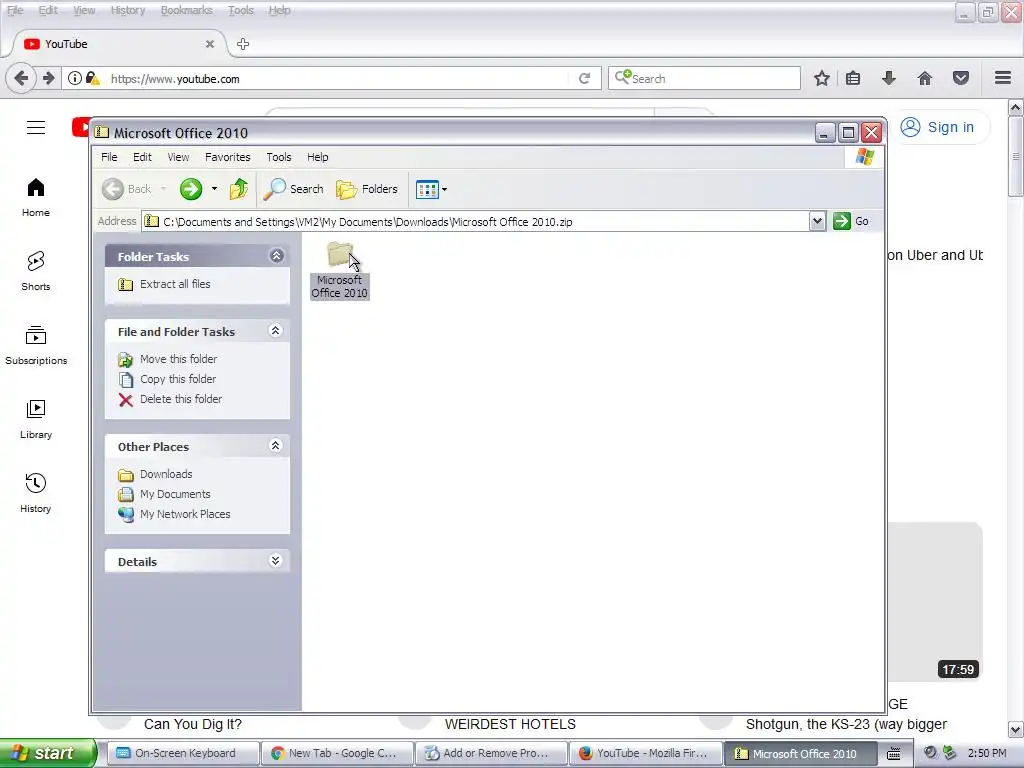Open YouTube Subscriptions in sidebar
The image size is (1024, 768).
(x=36, y=345)
